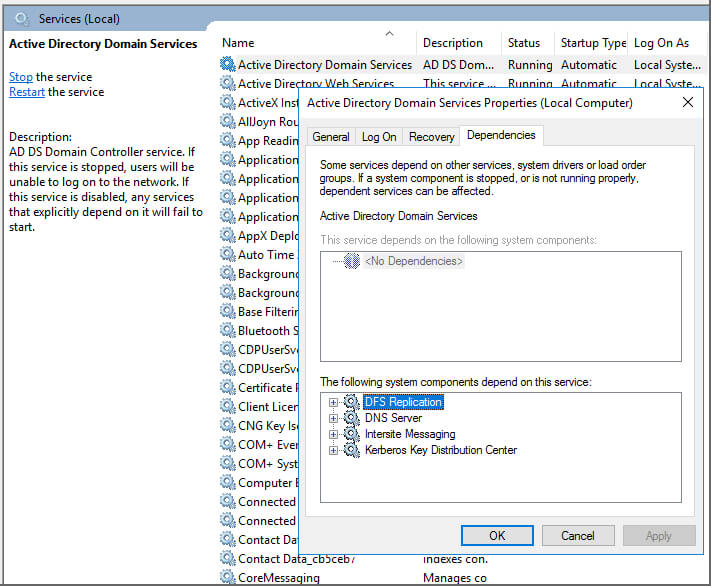Expand the DFS Replication tree node

[333, 402]
